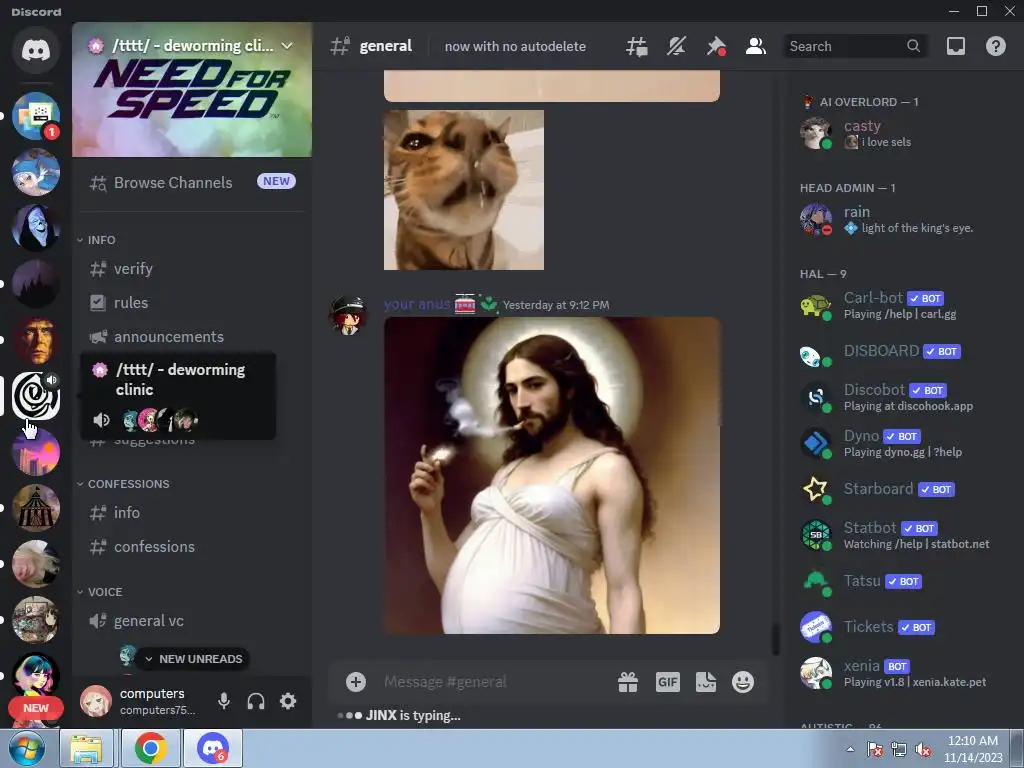Open the GIF picker
Image resolution: width=1024 pixels, height=768 pixels.
point(667,682)
